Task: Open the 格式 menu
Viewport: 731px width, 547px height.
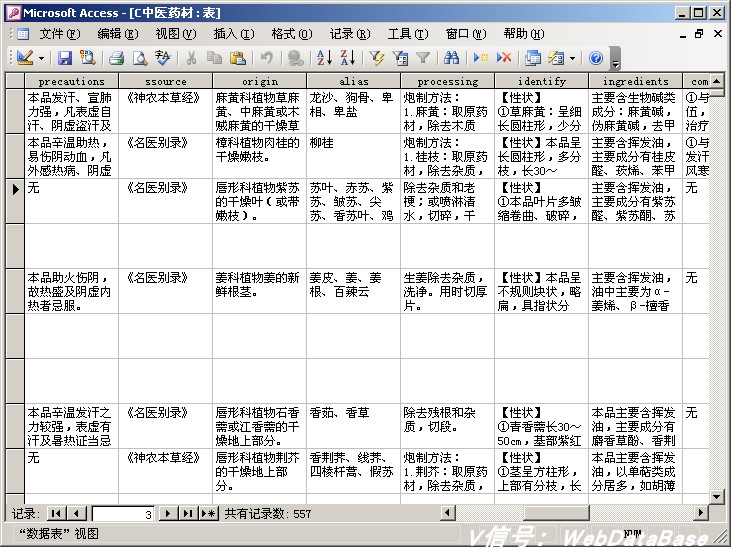Action: 292,34
